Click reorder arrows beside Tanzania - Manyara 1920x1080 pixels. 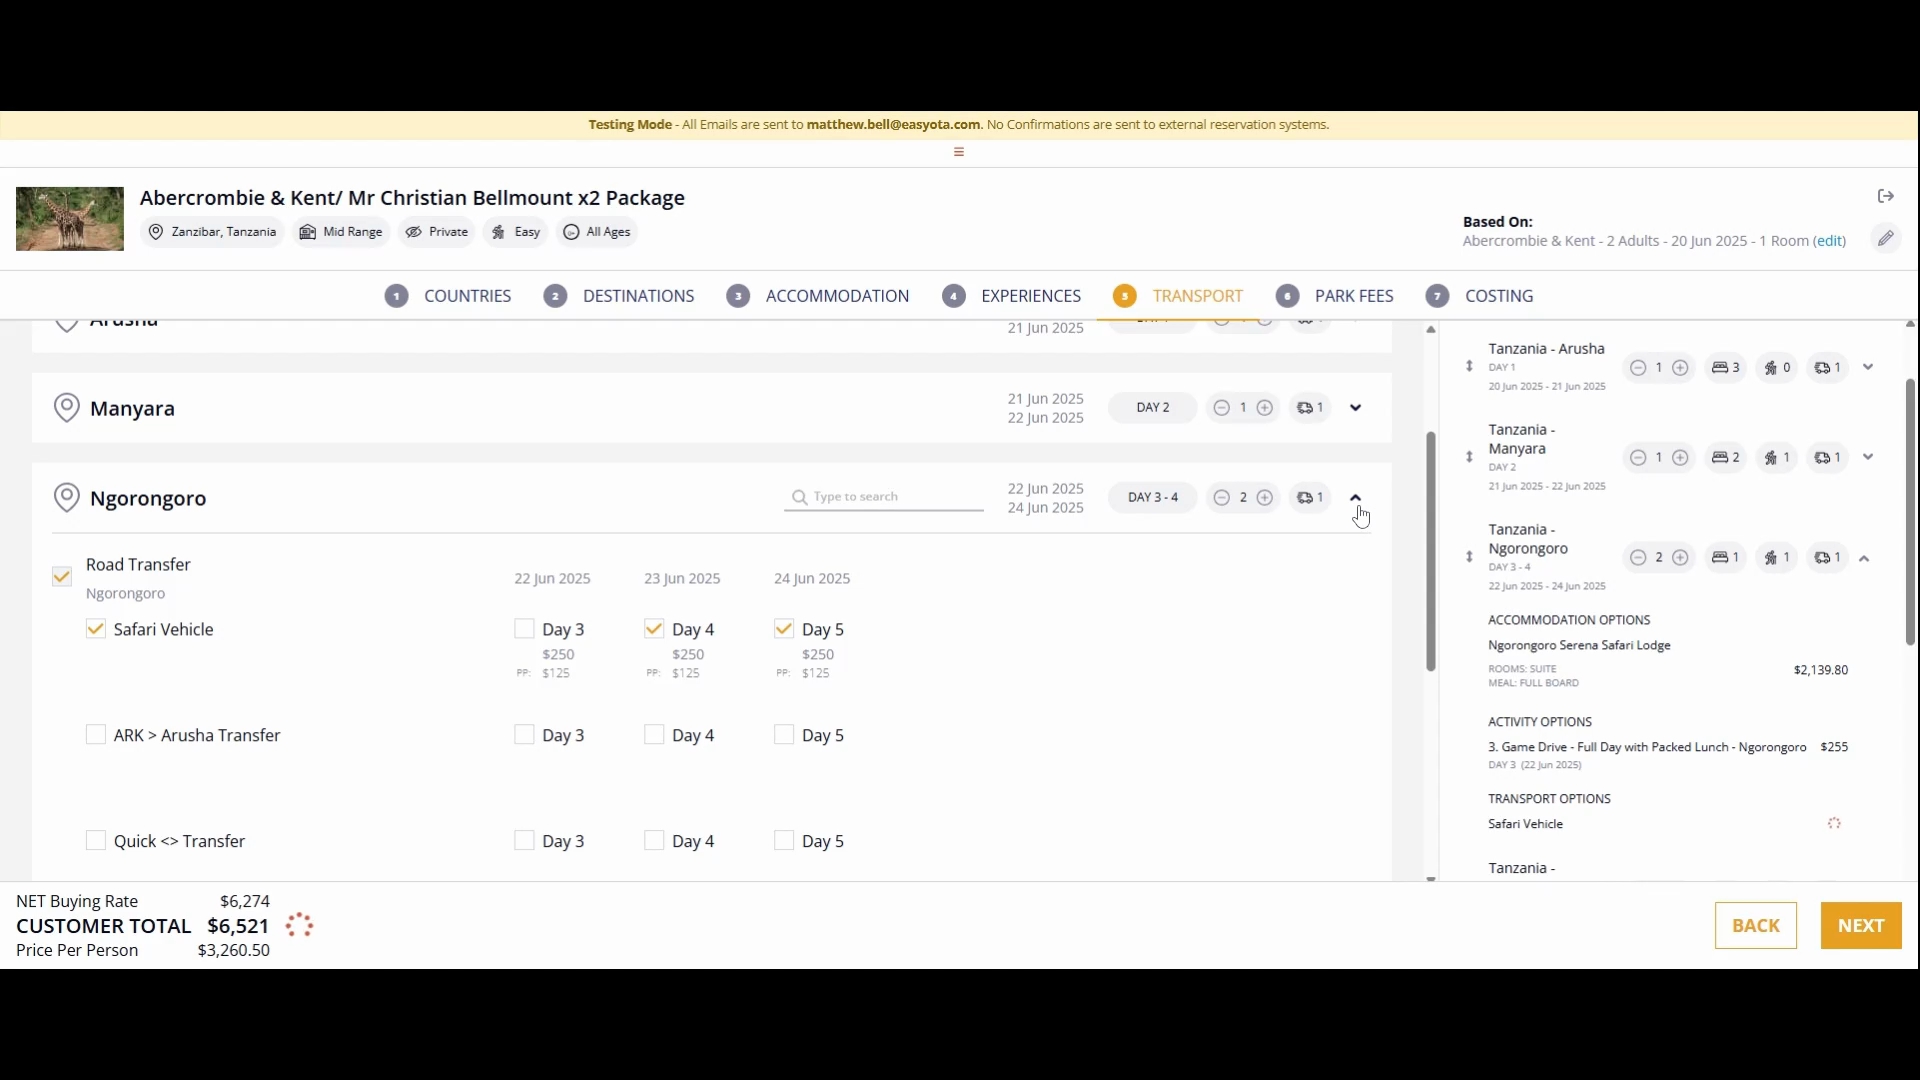(1469, 457)
